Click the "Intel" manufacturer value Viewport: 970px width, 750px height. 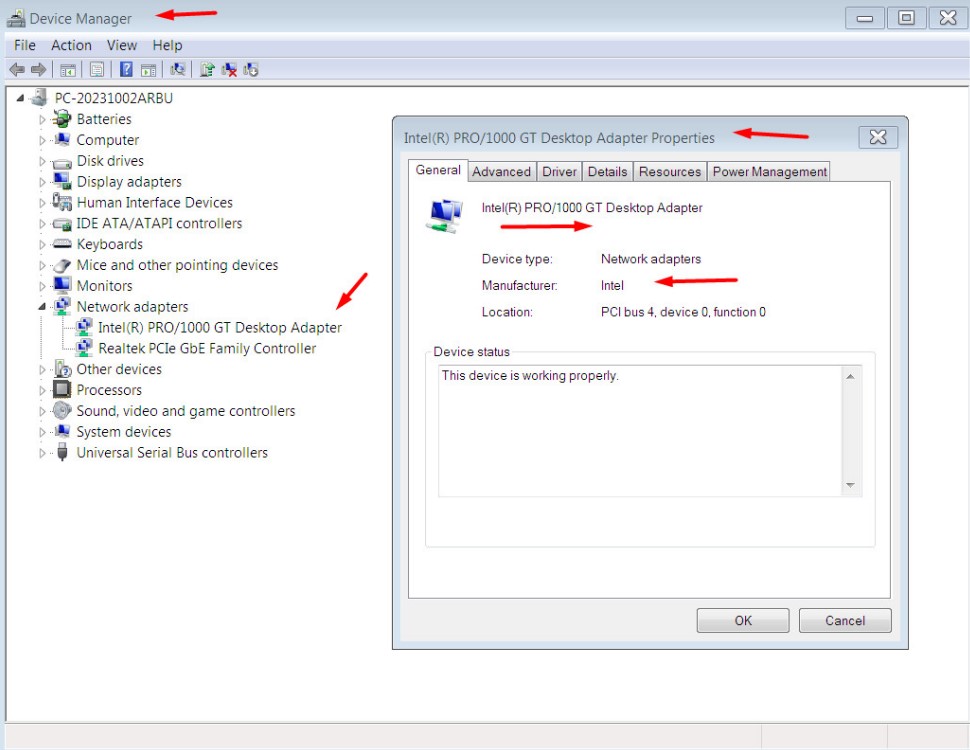click(x=612, y=285)
